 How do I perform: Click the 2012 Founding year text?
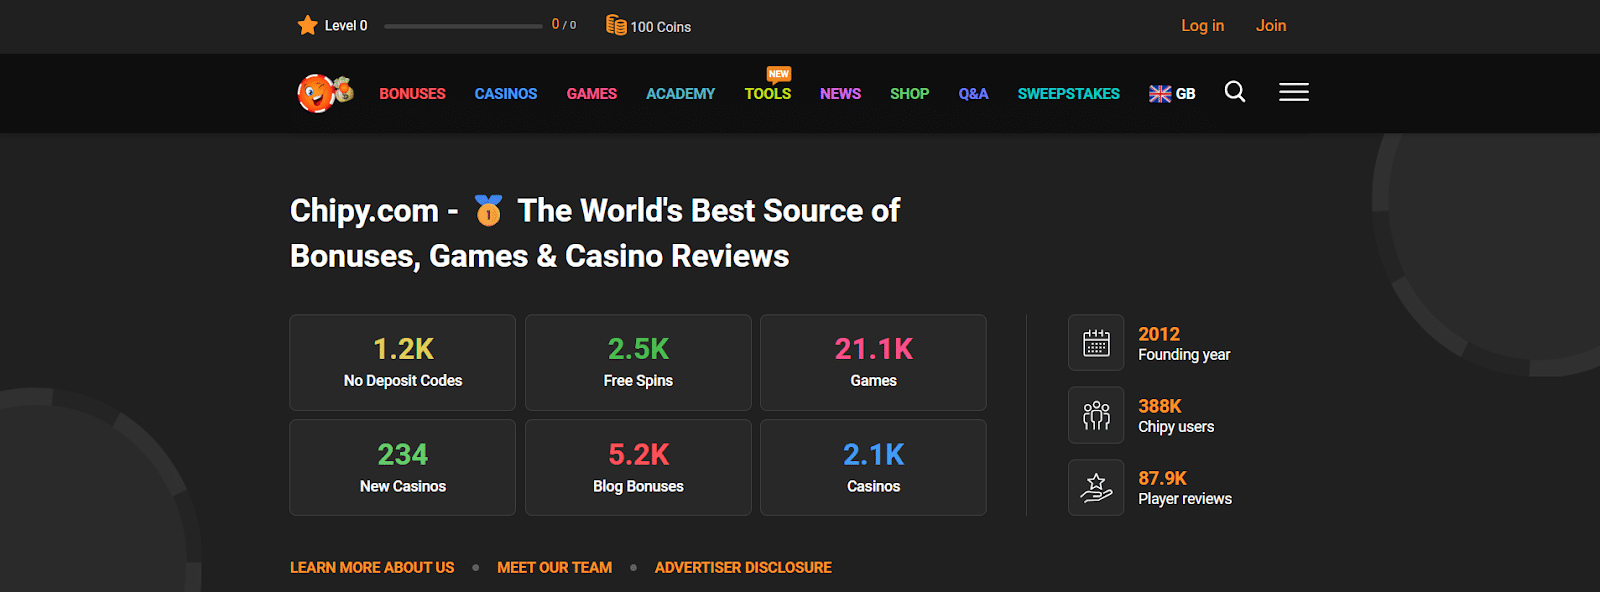coord(1184,344)
